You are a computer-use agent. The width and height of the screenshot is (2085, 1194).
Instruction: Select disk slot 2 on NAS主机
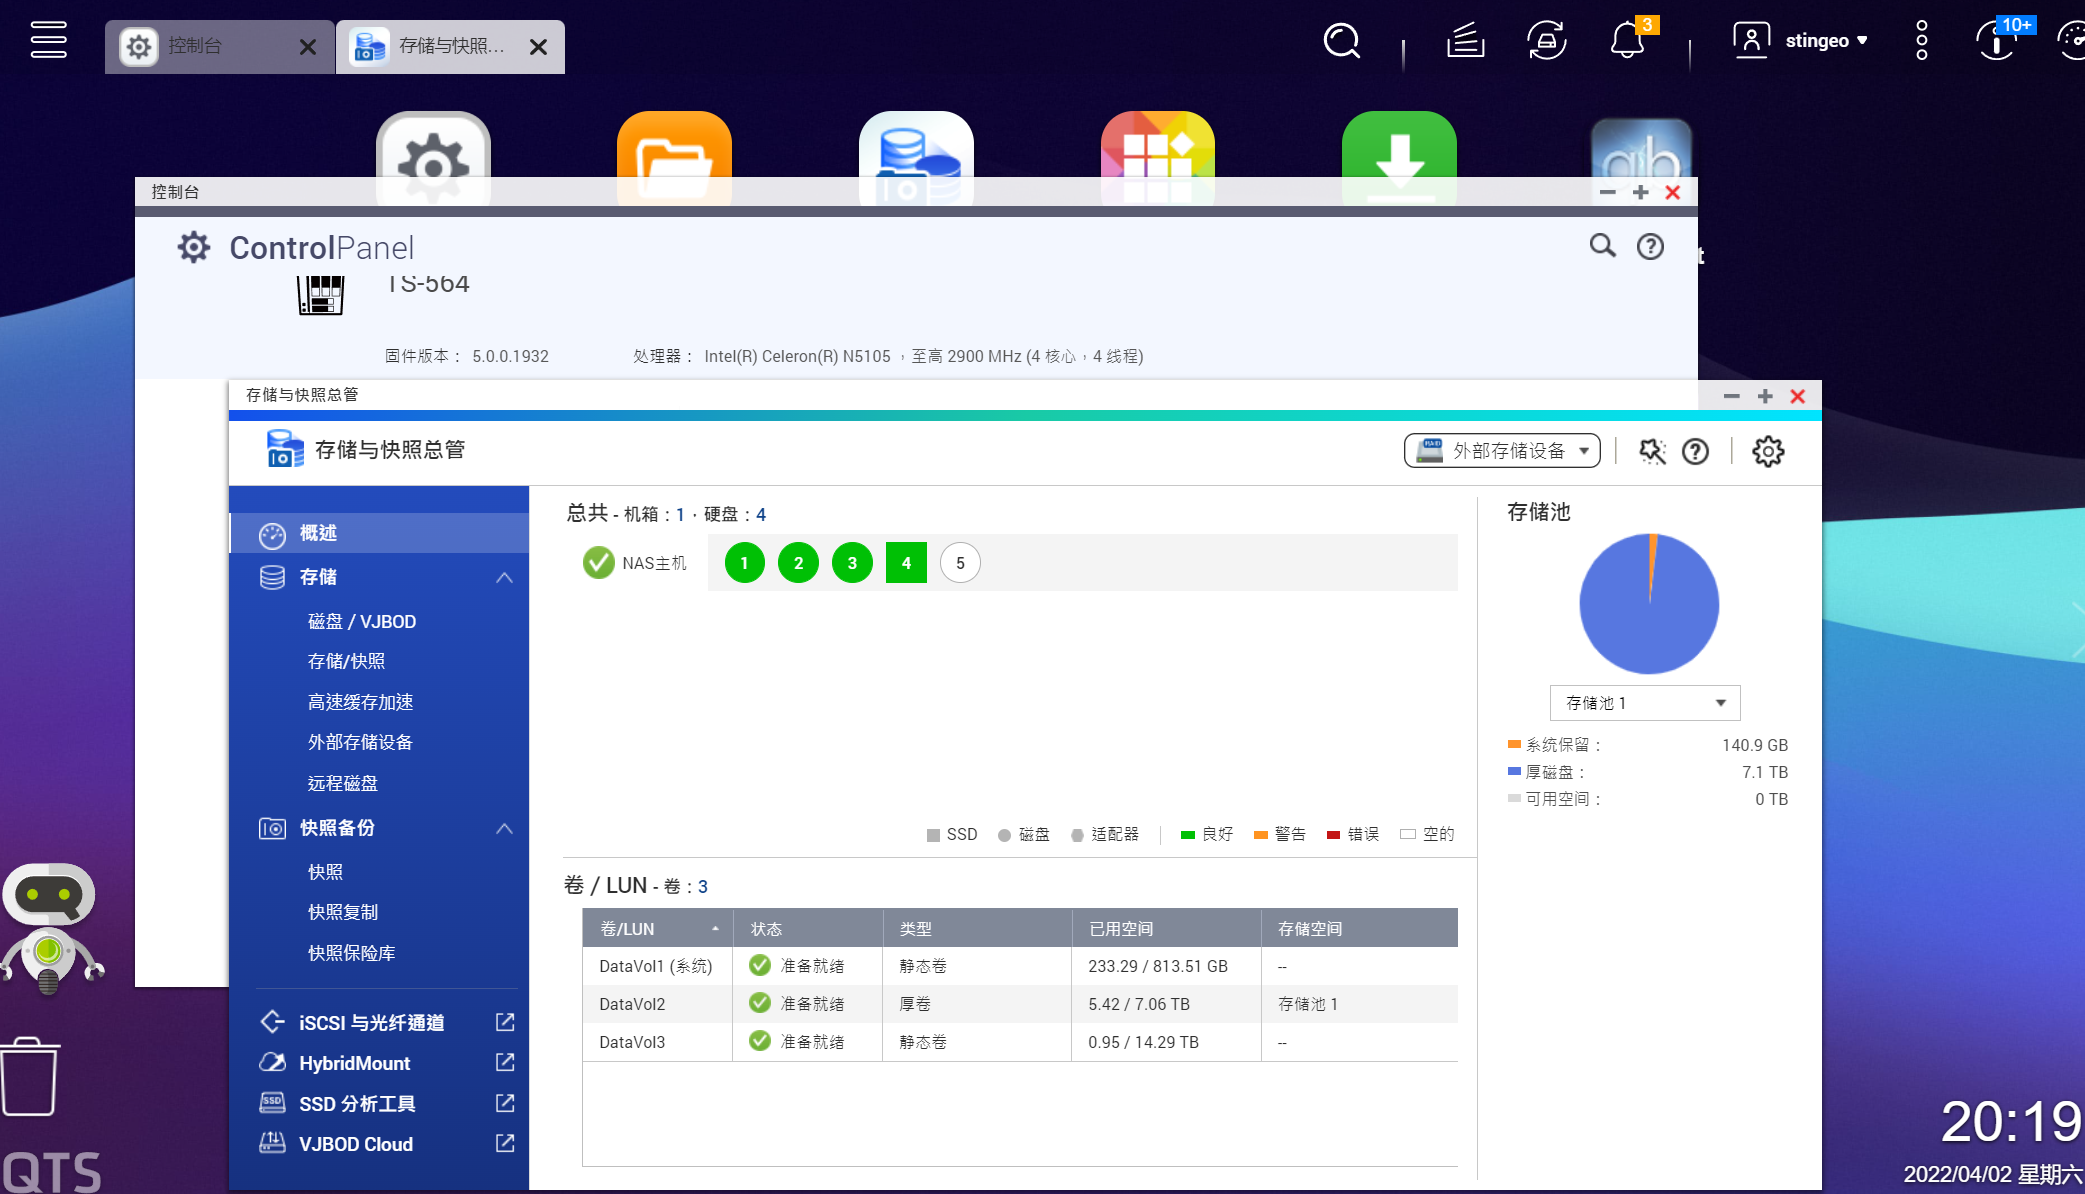point(798,563)
